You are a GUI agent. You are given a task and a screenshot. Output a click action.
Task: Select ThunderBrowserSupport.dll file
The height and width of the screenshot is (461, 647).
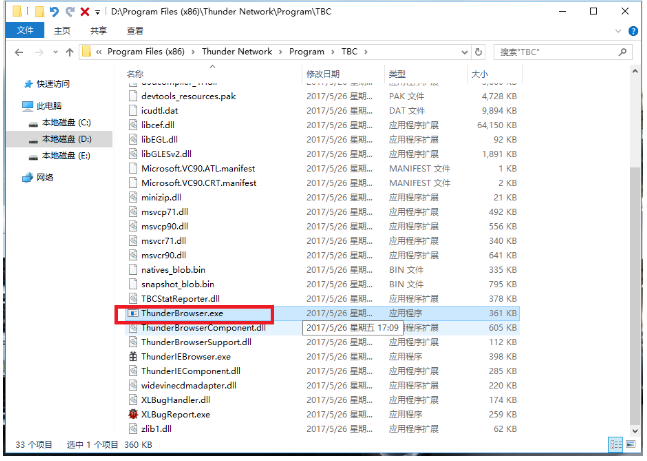(x=196, y=342)
